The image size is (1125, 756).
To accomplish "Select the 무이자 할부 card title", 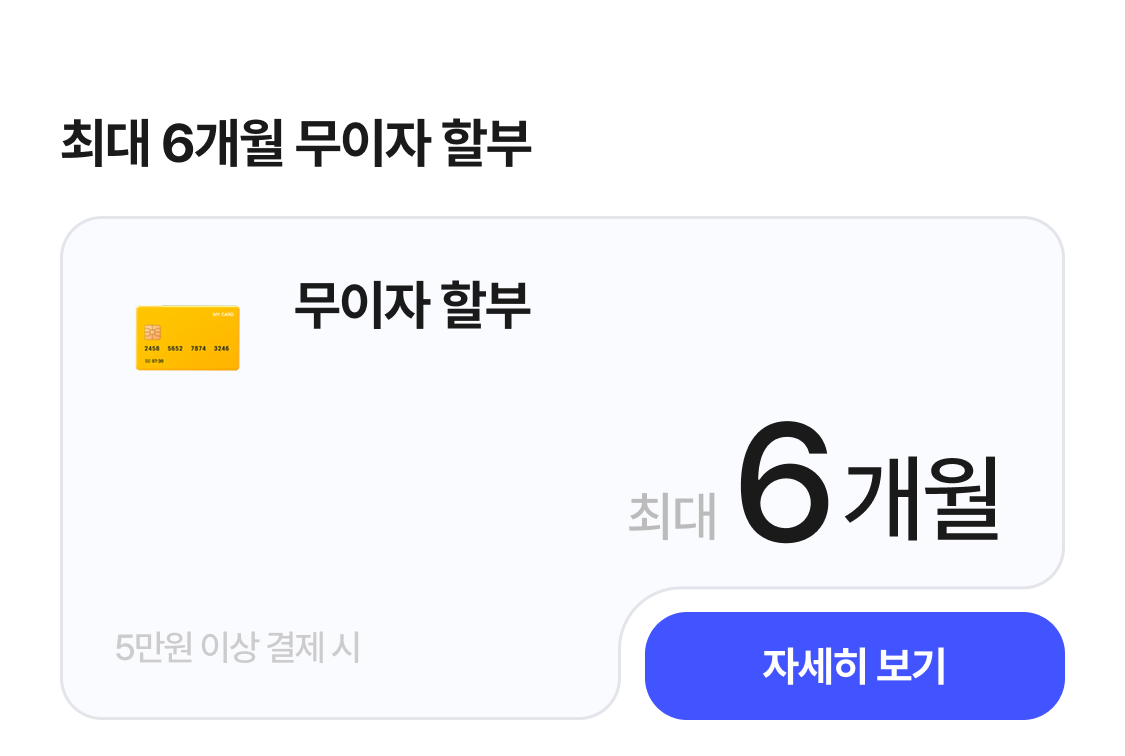I will tap(412, 305).
